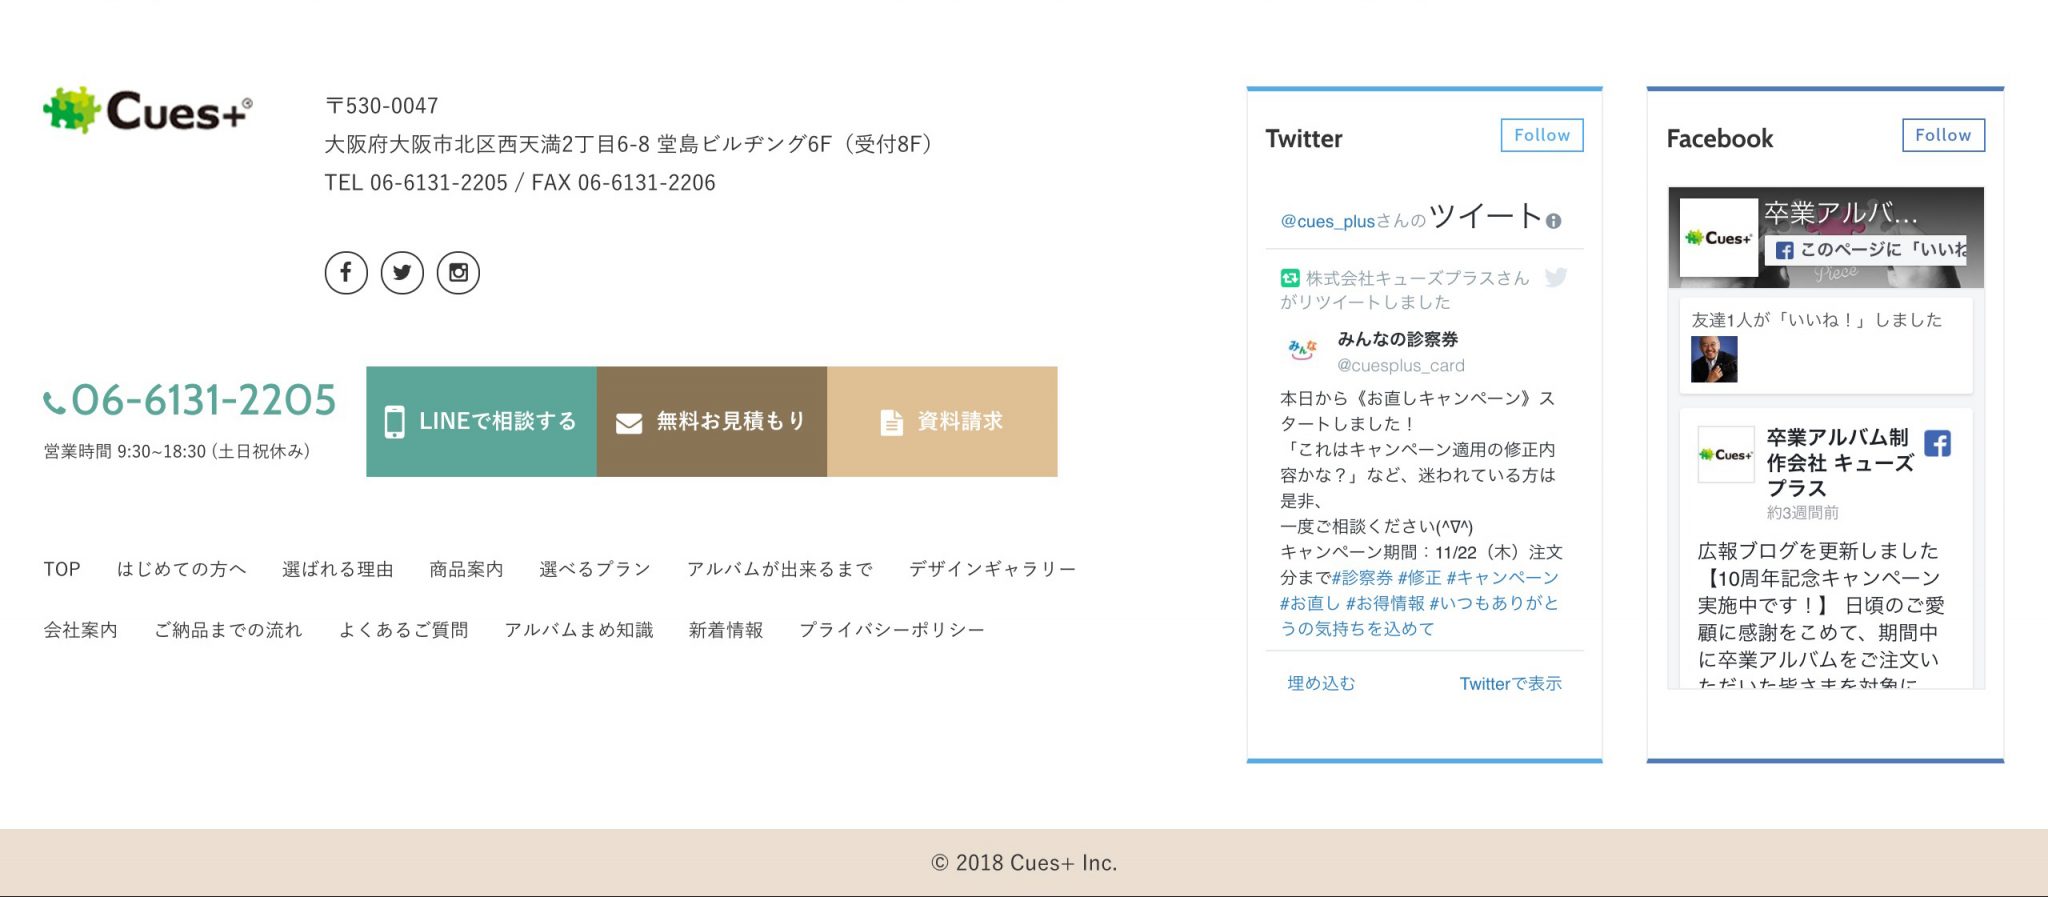Click the 〒530-0047 postal code
Screen dimensions: 2048x897
[x=382, y=106]
